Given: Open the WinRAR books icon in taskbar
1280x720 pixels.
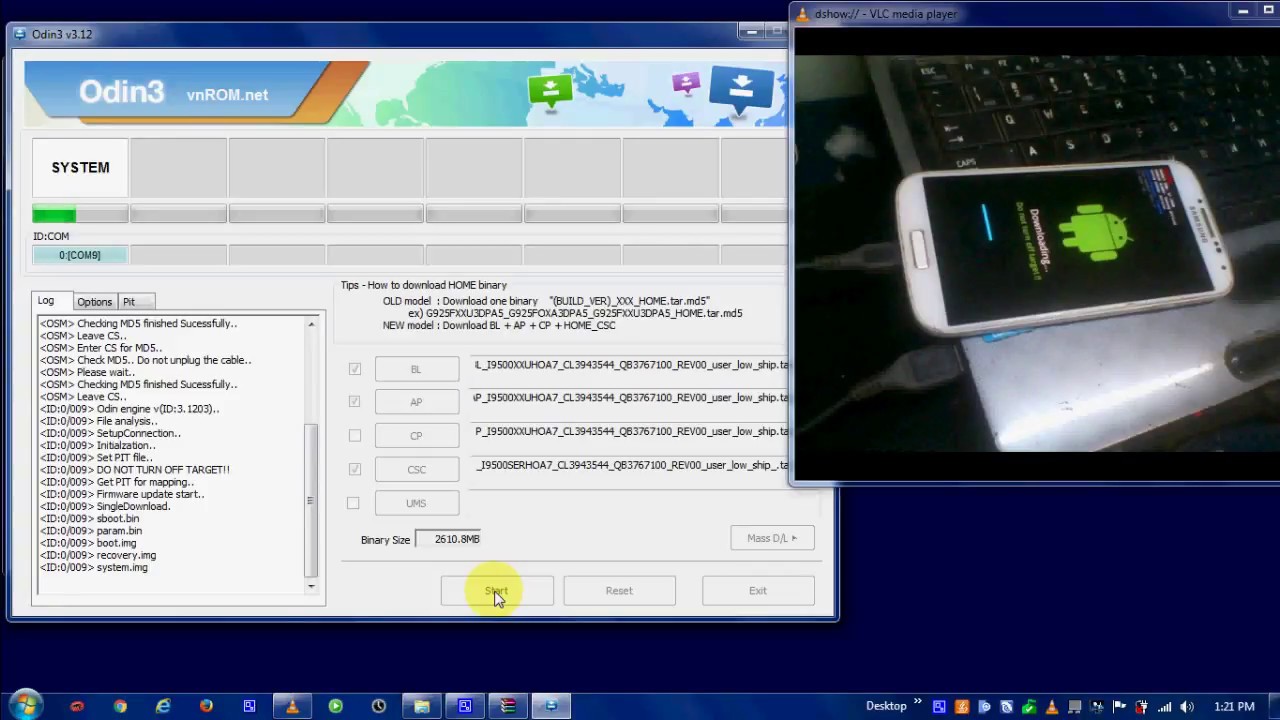Looking at the screenshot, I should [x=508, y=706].
